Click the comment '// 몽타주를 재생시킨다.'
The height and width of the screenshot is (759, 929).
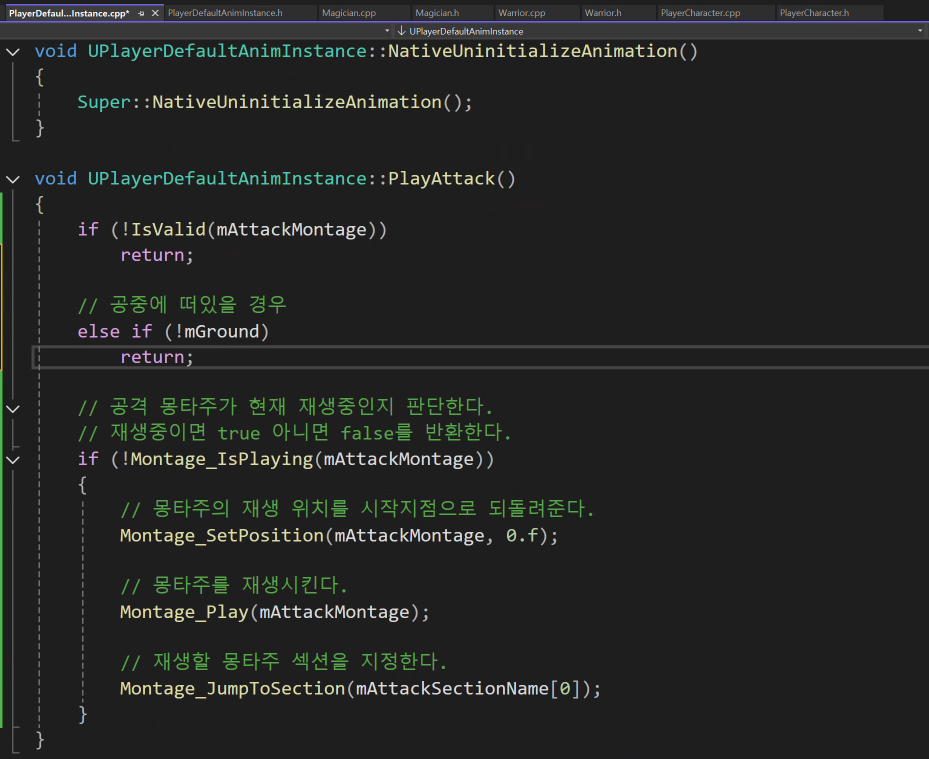[234, 585]
